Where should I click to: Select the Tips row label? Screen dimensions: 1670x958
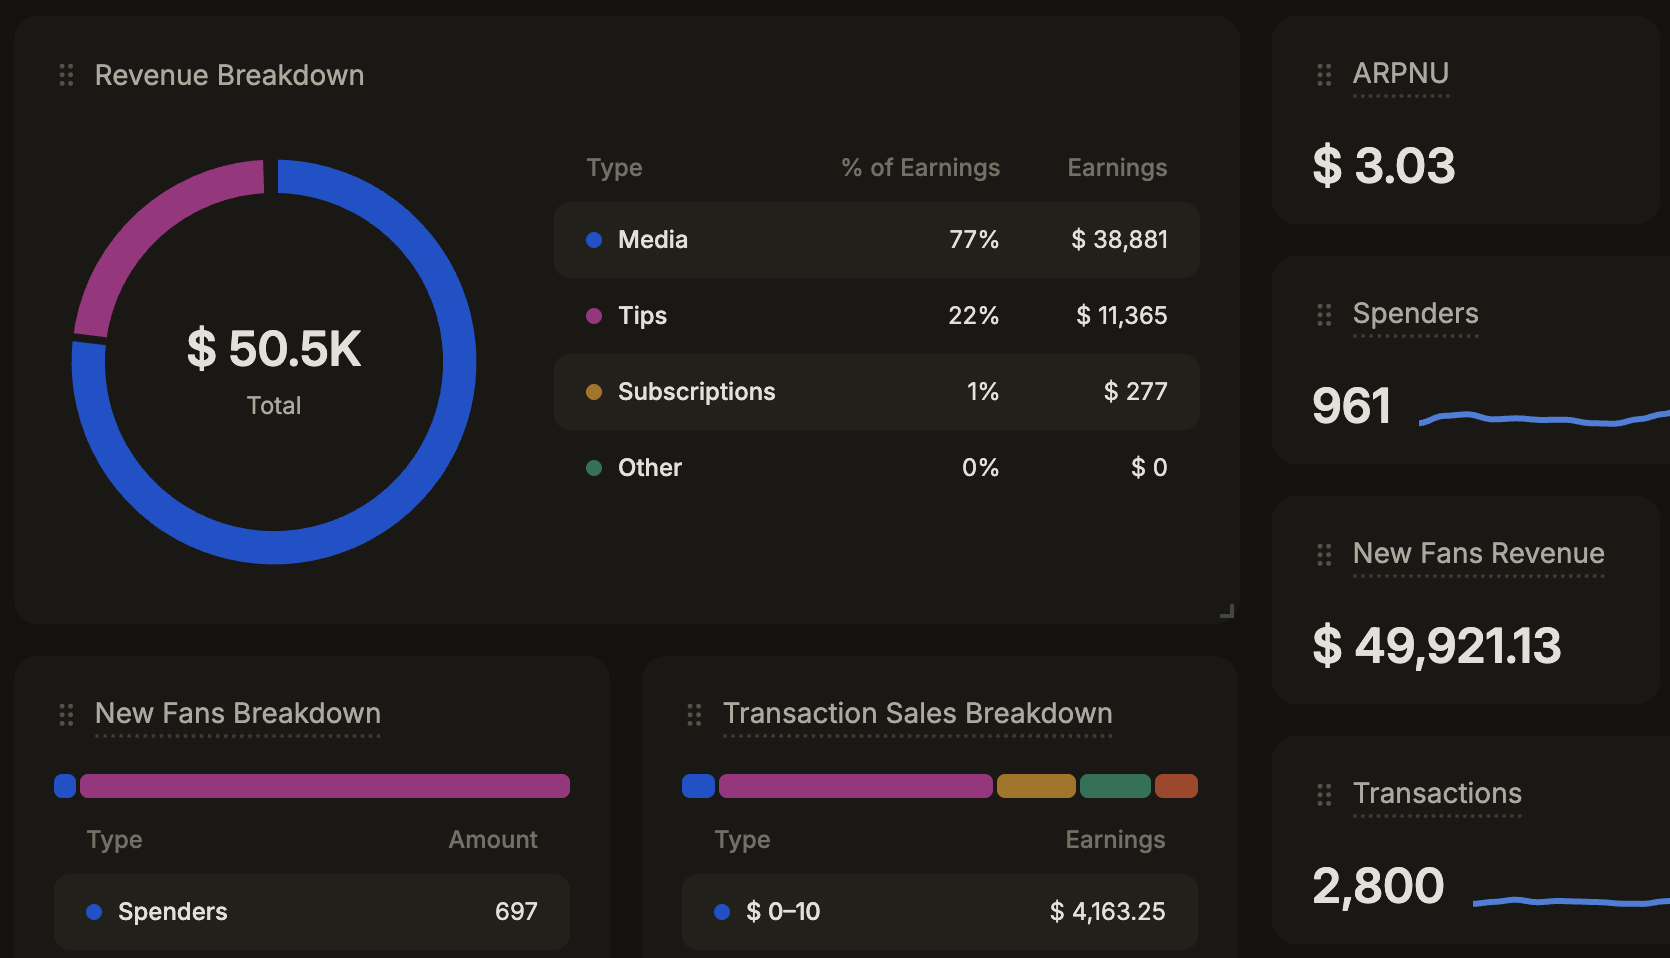tap(642, 316)
